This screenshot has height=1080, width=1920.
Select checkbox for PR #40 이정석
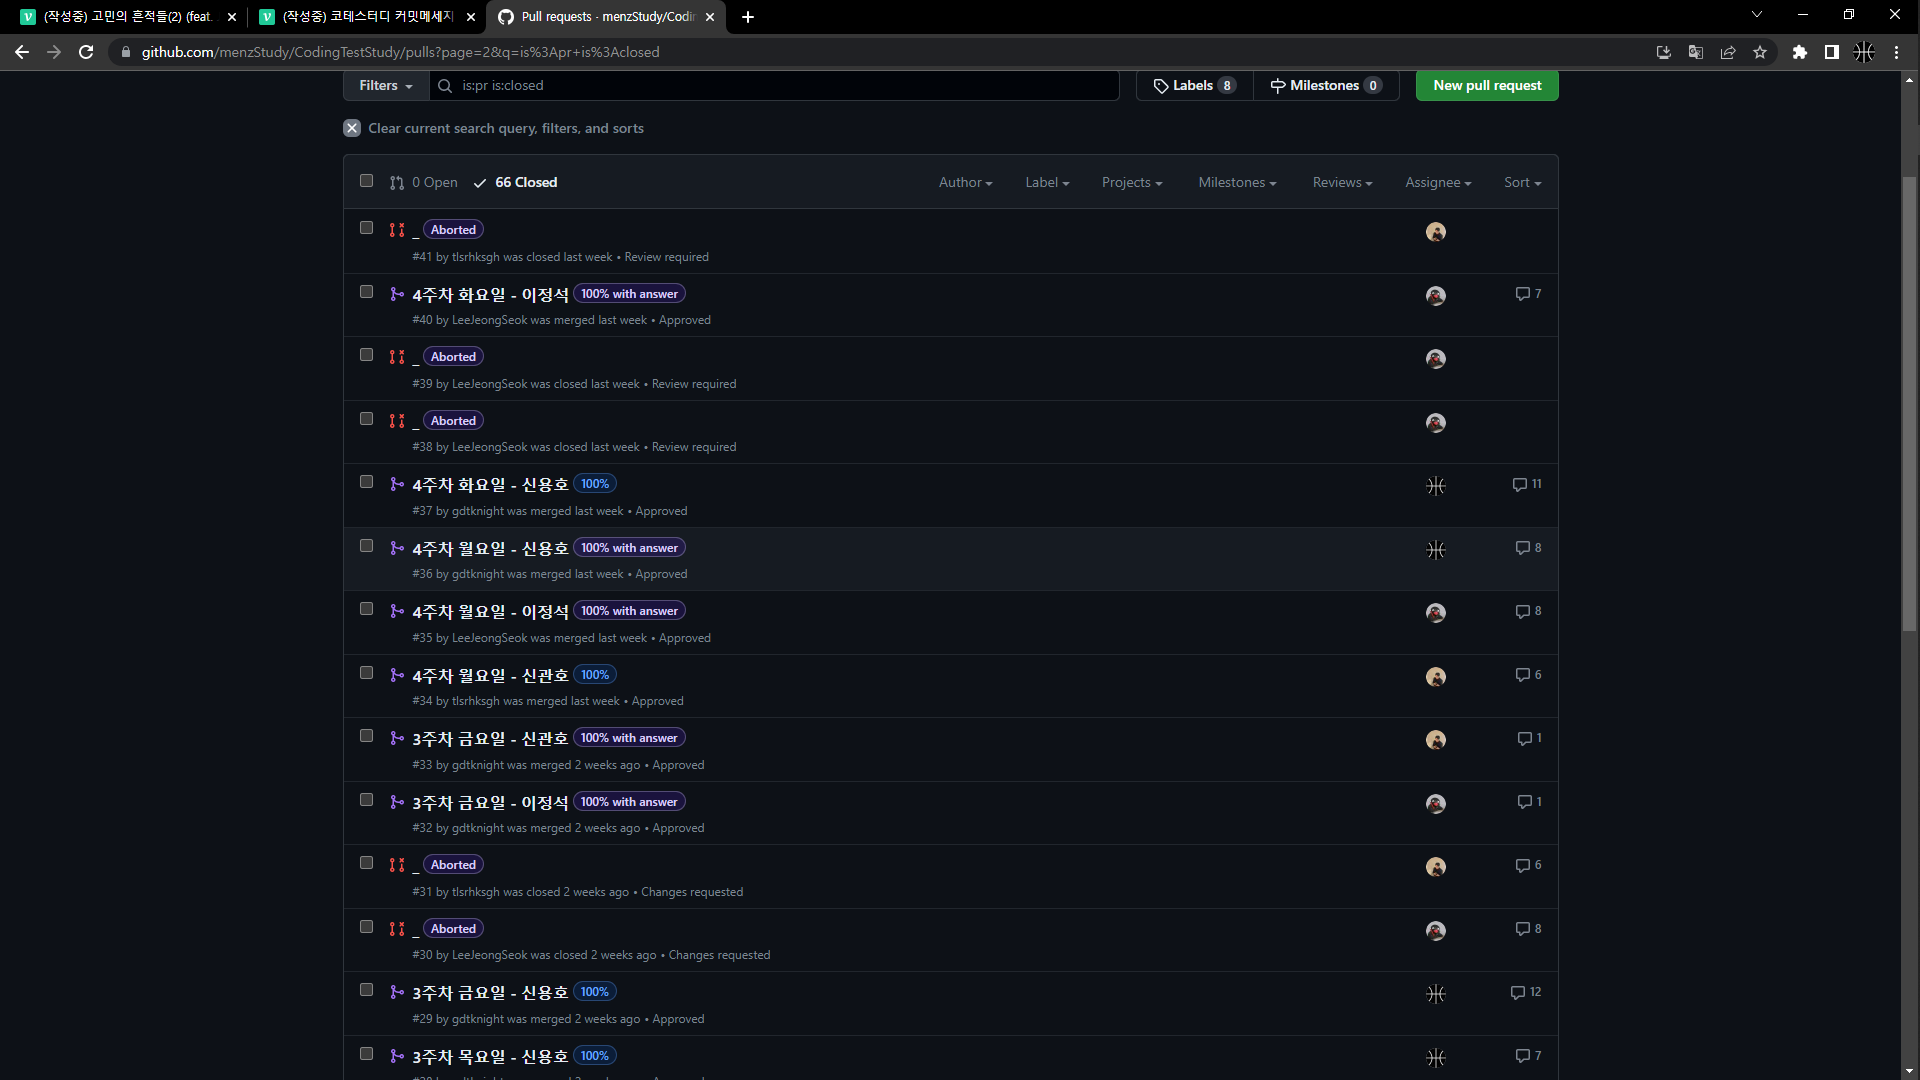tap(366, 292)
